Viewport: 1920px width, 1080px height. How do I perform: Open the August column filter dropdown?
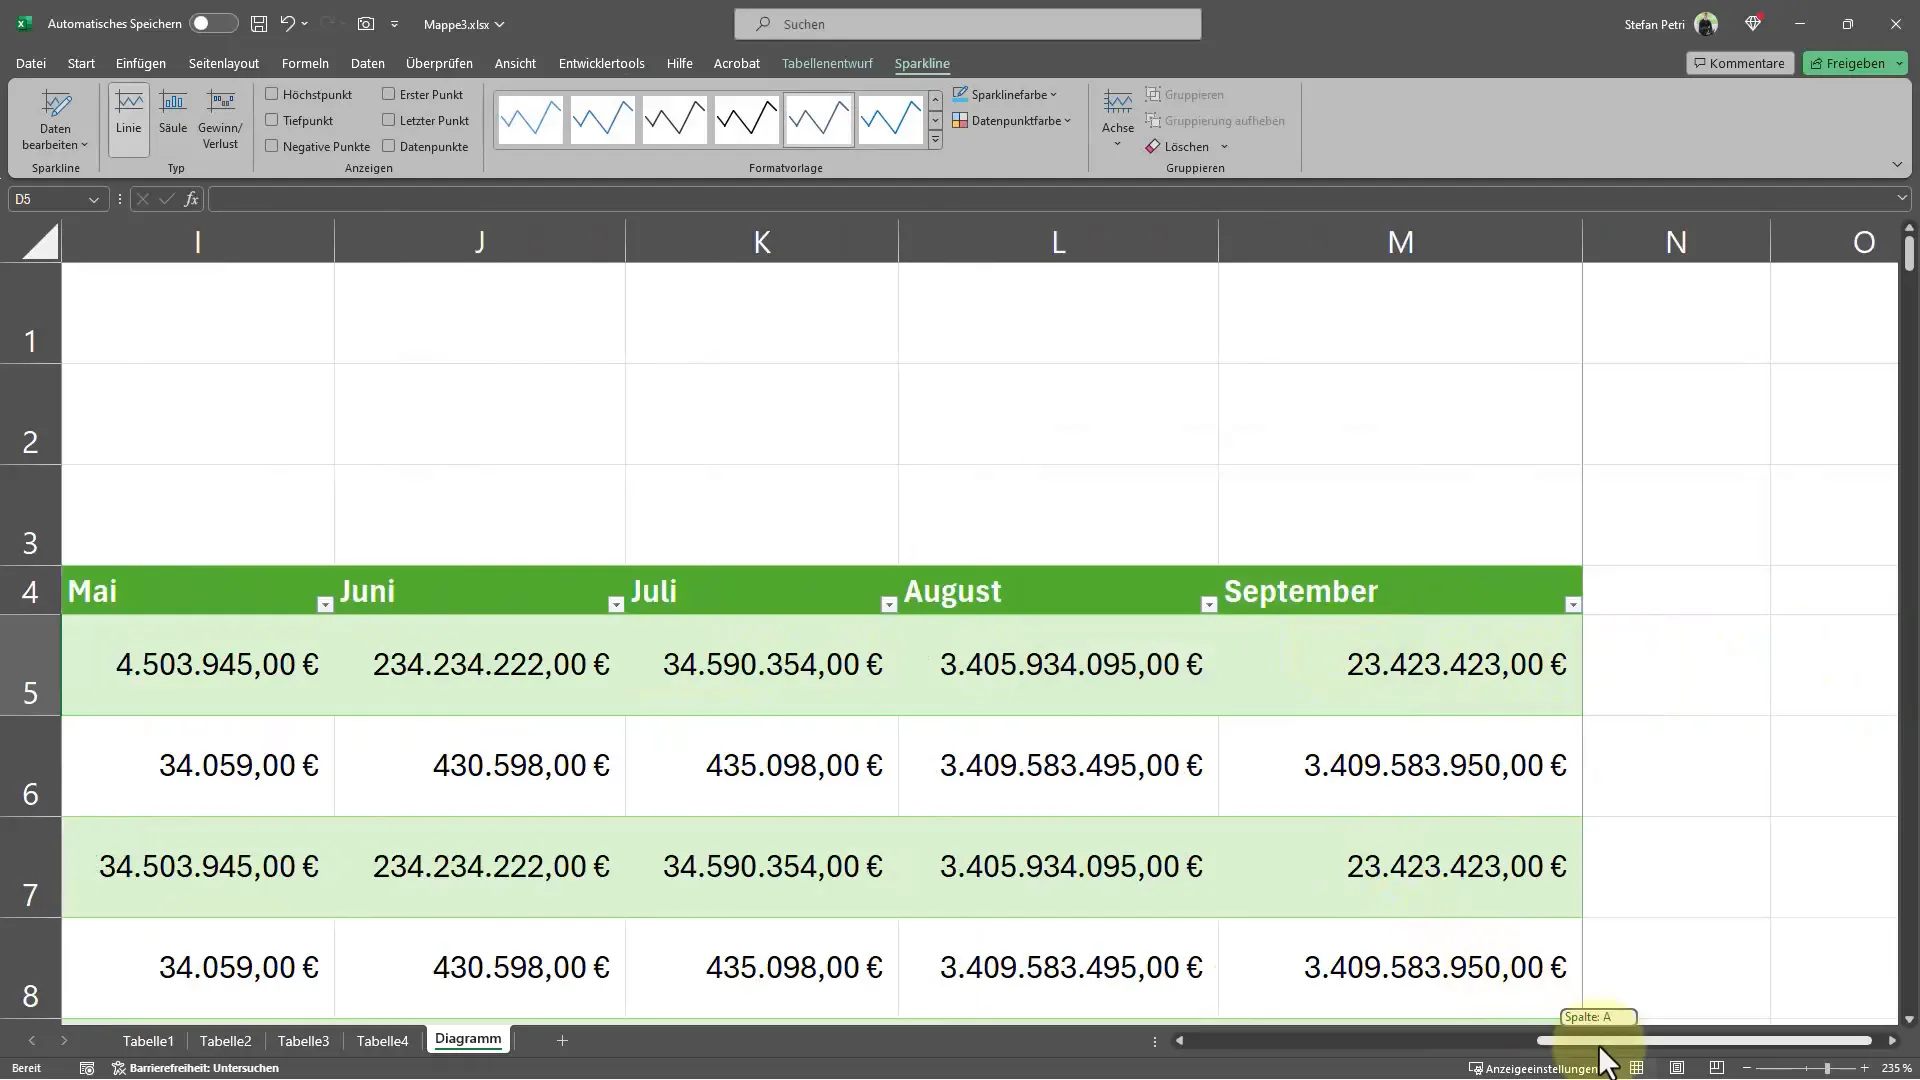(x=1208, y=604)
